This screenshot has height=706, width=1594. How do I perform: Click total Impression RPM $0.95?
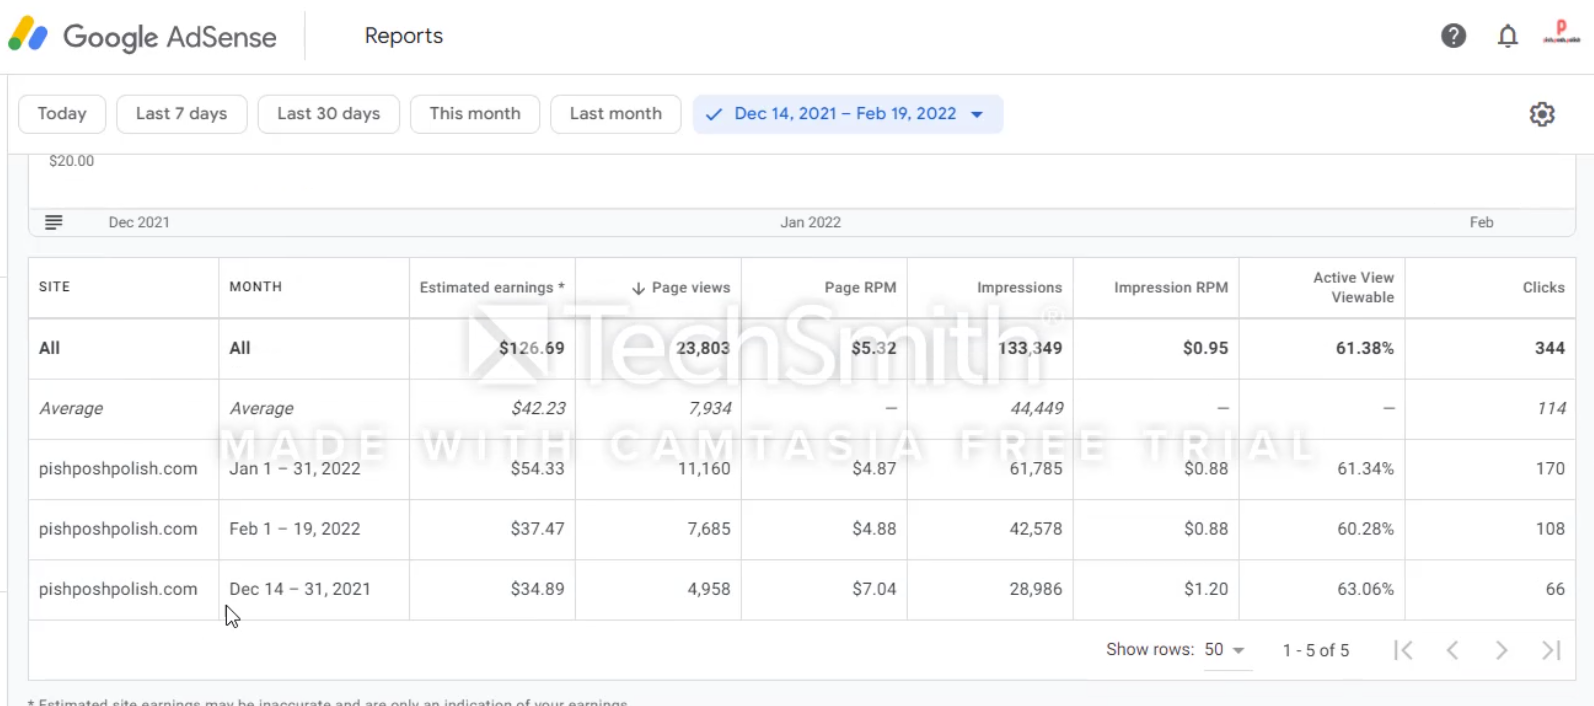(x=1206, y=349)
